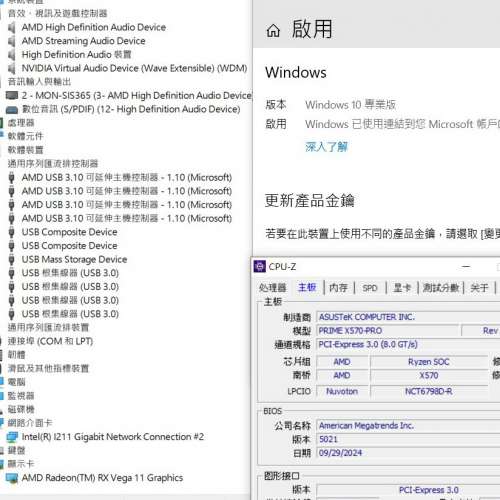The width and height of the screenshot is (500, 500).
Task: Click the 網路介面卡 category
Action: (30, 423)
